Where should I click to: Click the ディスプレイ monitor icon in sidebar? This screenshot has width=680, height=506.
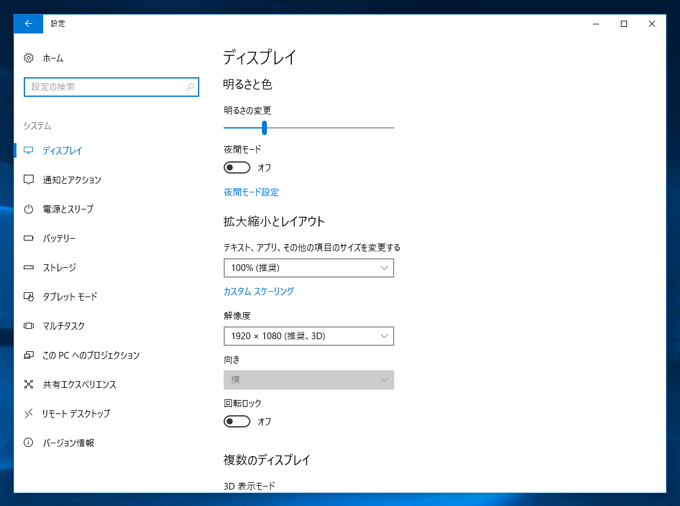point(29,150)
